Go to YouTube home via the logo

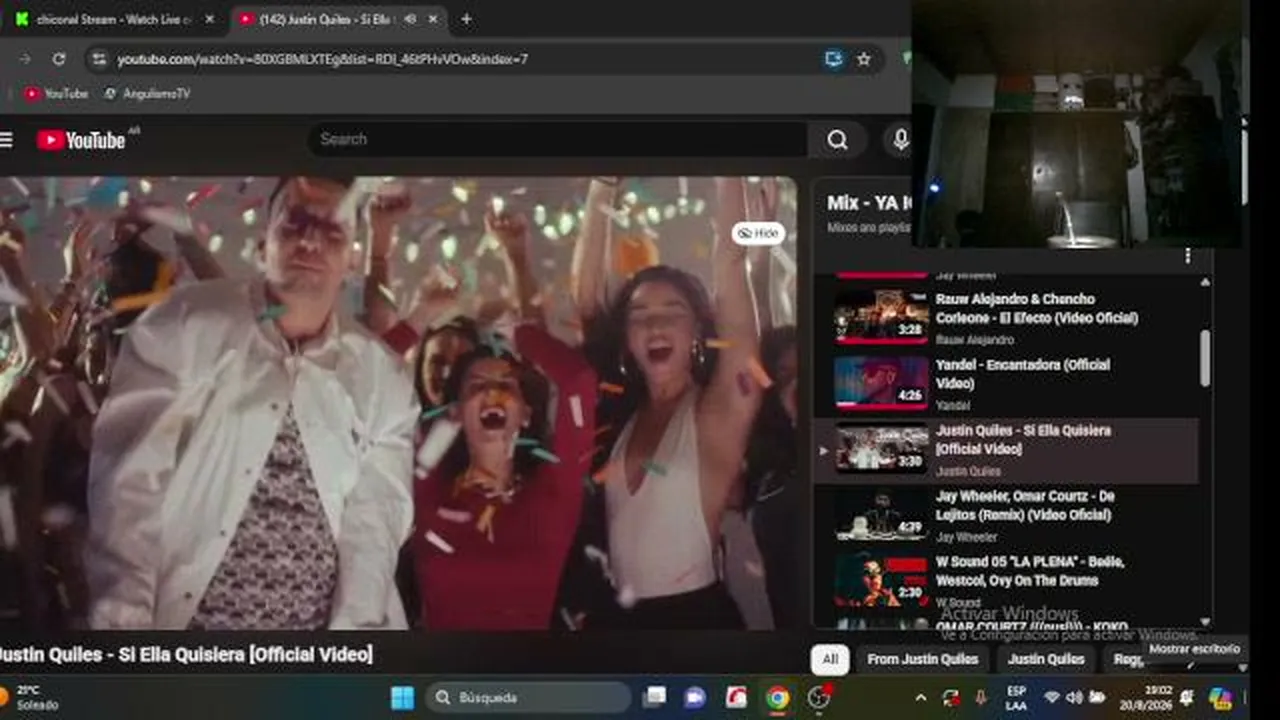81,140
